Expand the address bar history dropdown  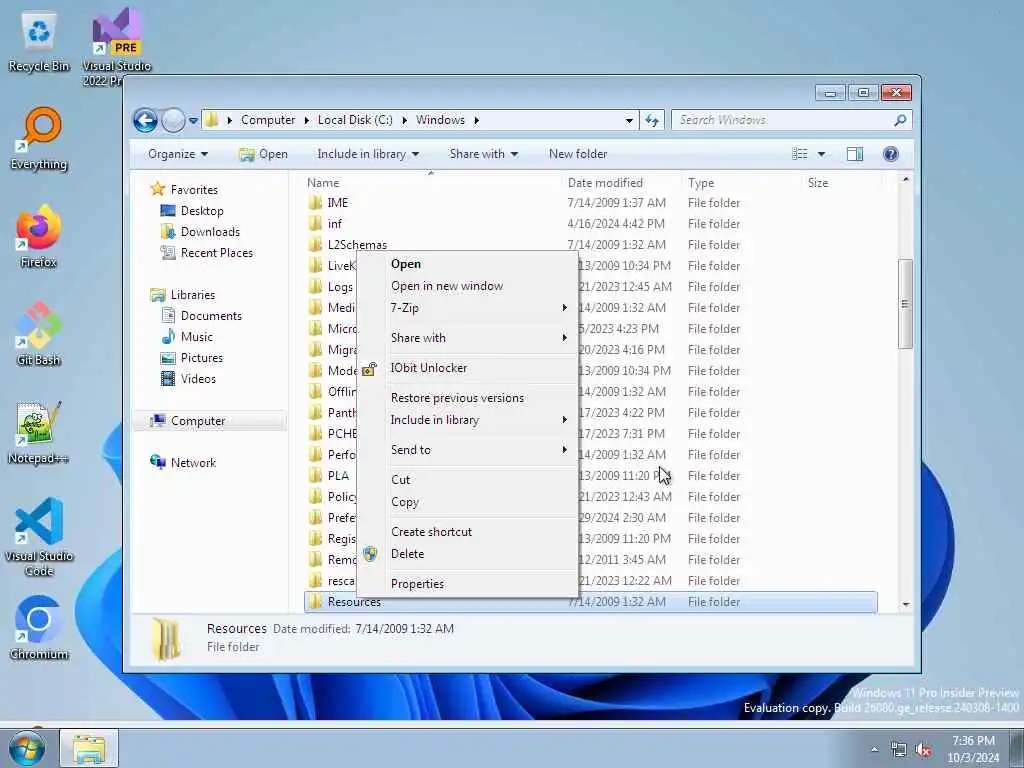[x=629, y=120]
